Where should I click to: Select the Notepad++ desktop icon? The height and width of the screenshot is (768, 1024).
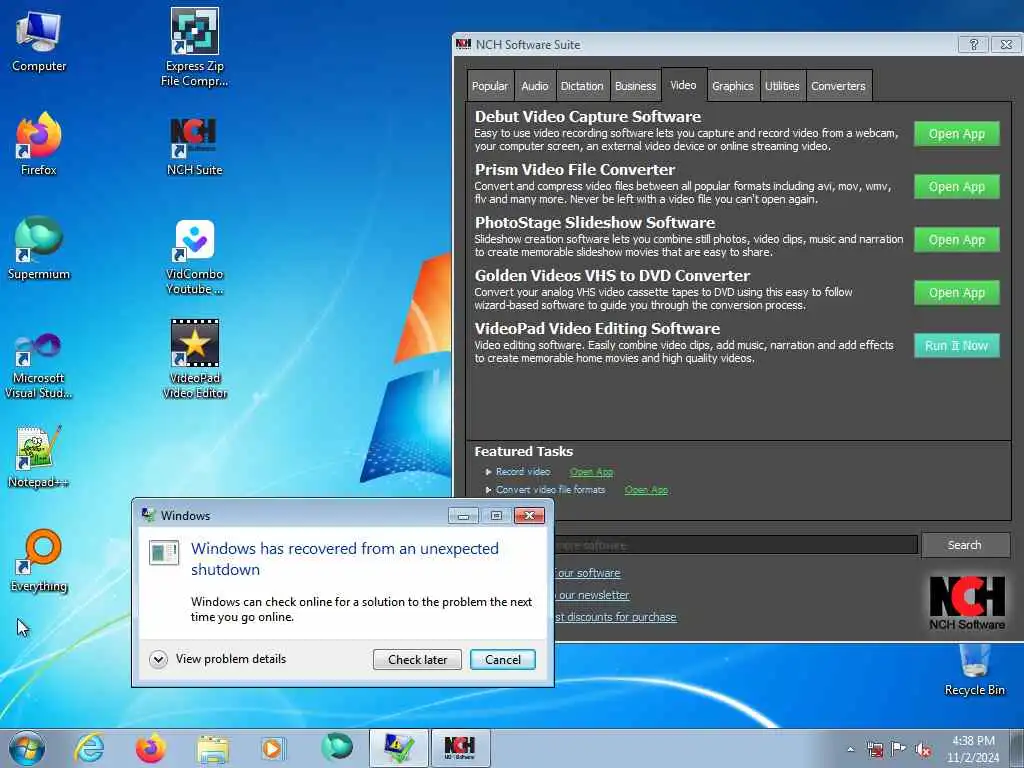[39, 456]
